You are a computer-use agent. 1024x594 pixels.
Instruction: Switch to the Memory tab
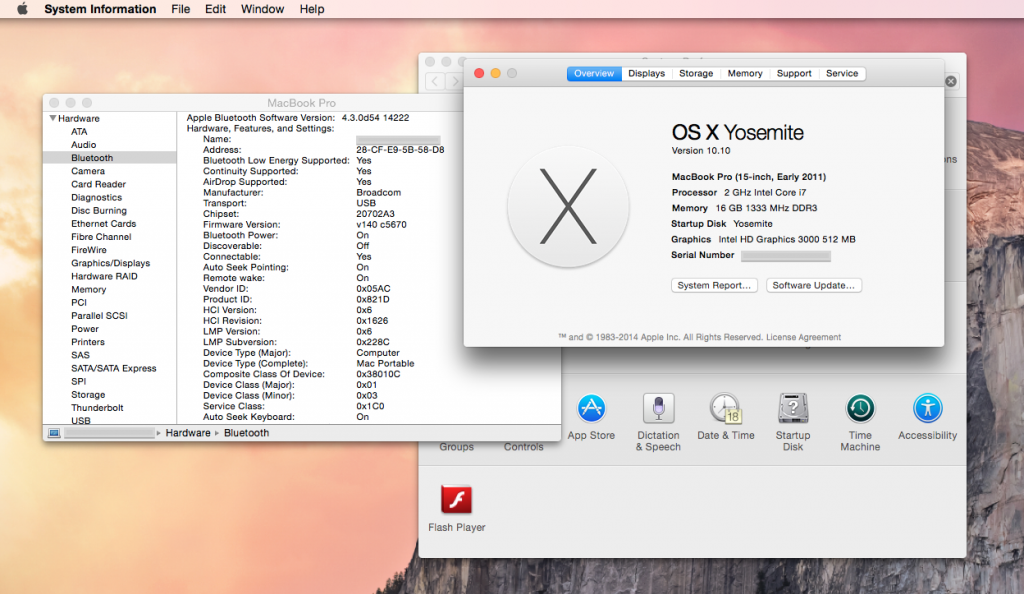[x=744, y=73]
